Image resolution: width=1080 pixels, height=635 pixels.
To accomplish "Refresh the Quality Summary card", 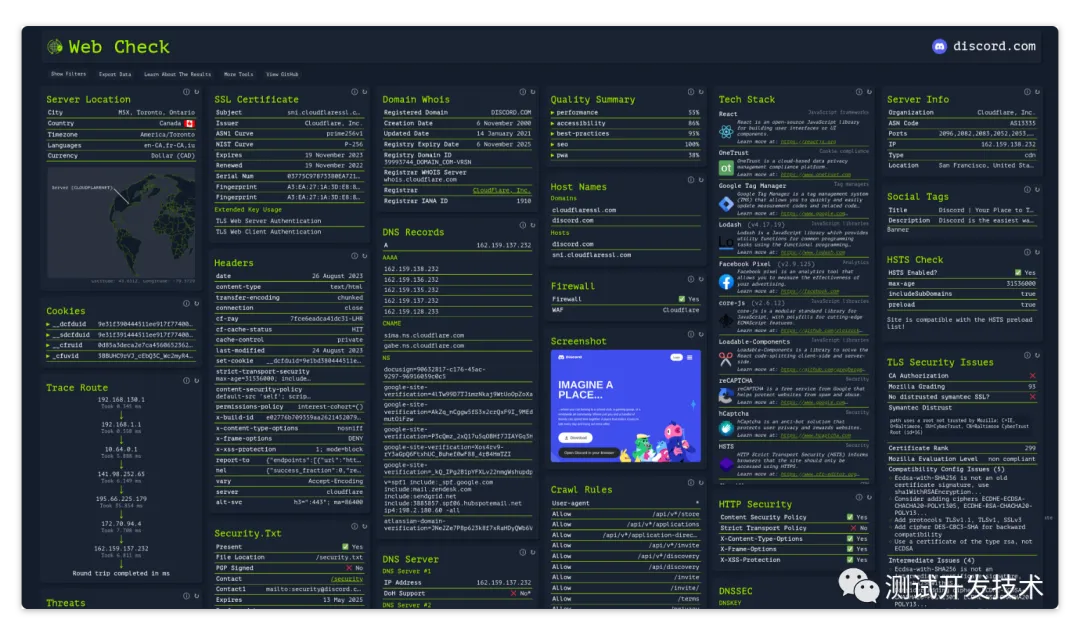I will pos(700,92).
